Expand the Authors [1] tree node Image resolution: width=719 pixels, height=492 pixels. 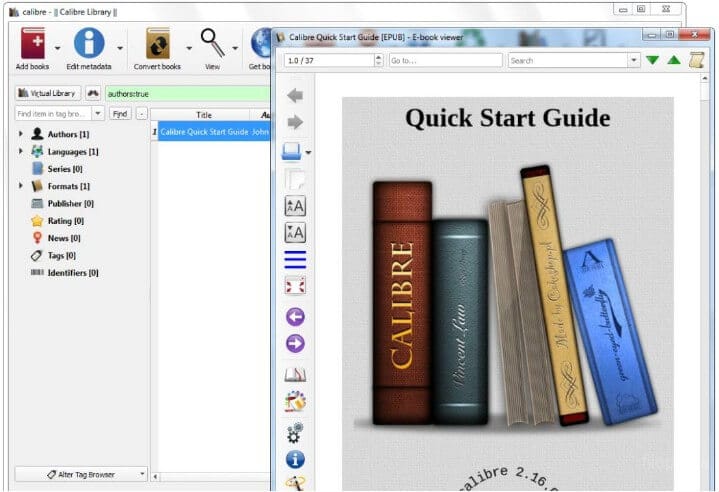(x=21, y=133)
